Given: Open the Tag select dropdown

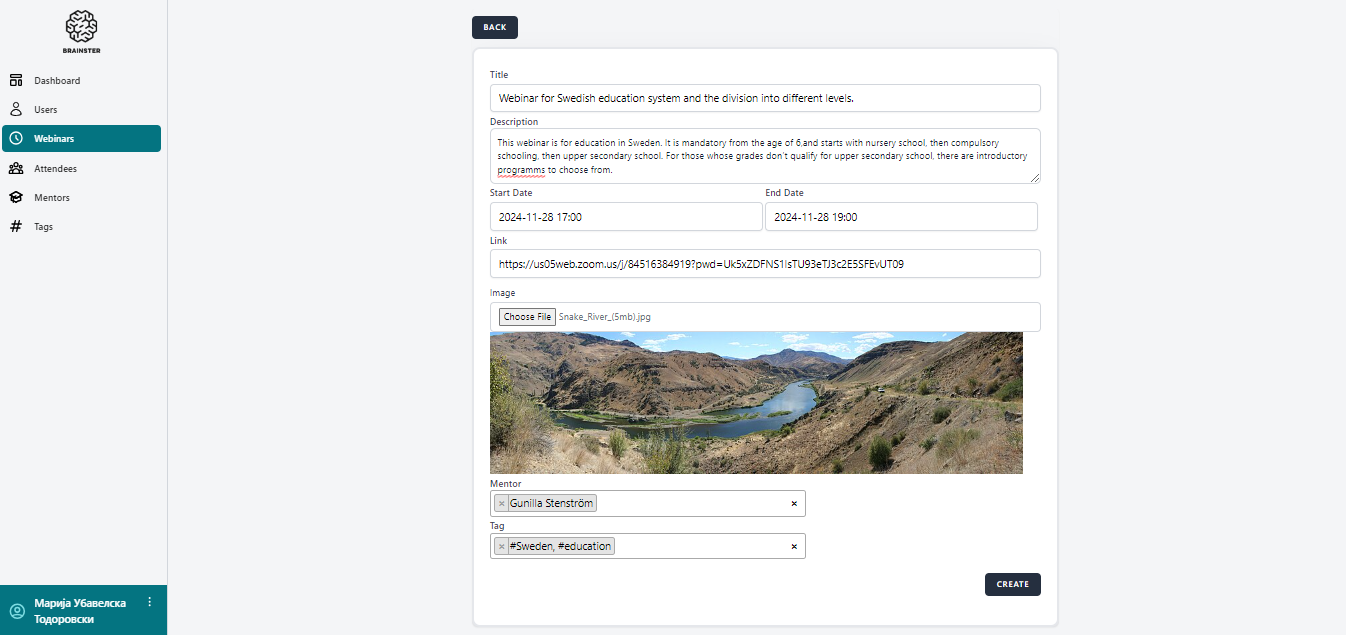Looking at the screenshot, I should tap(700, 546).
